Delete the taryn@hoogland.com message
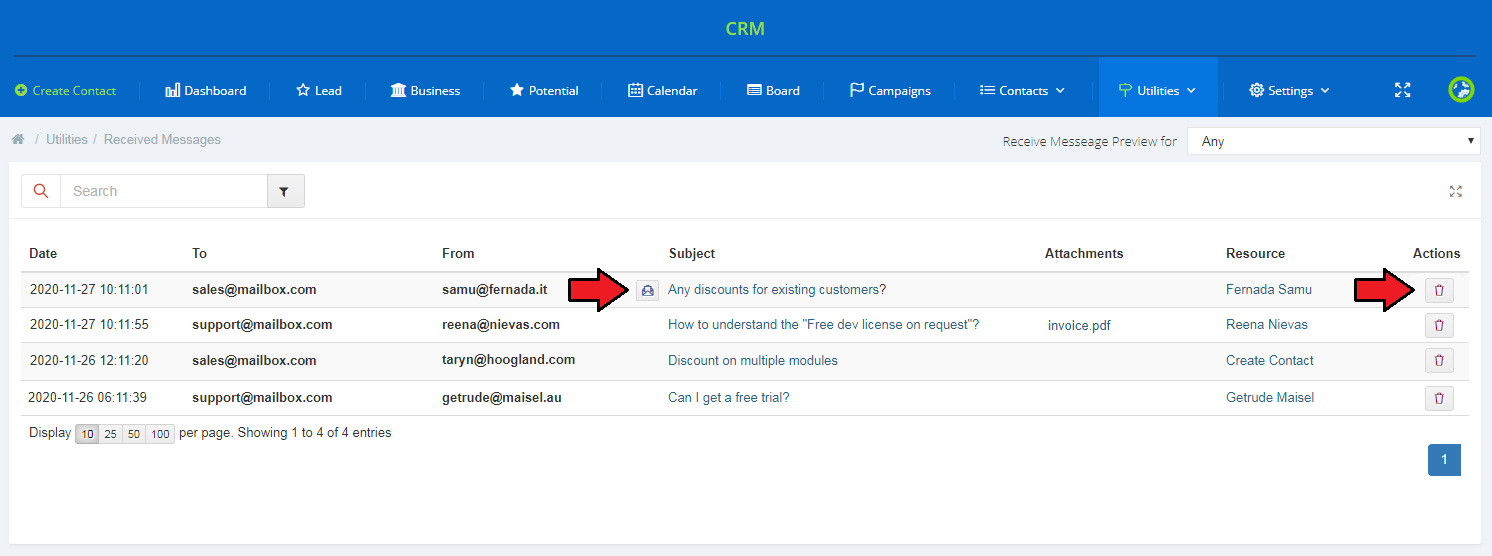Screen dimensions: 1492x556 pos(1439,360)
